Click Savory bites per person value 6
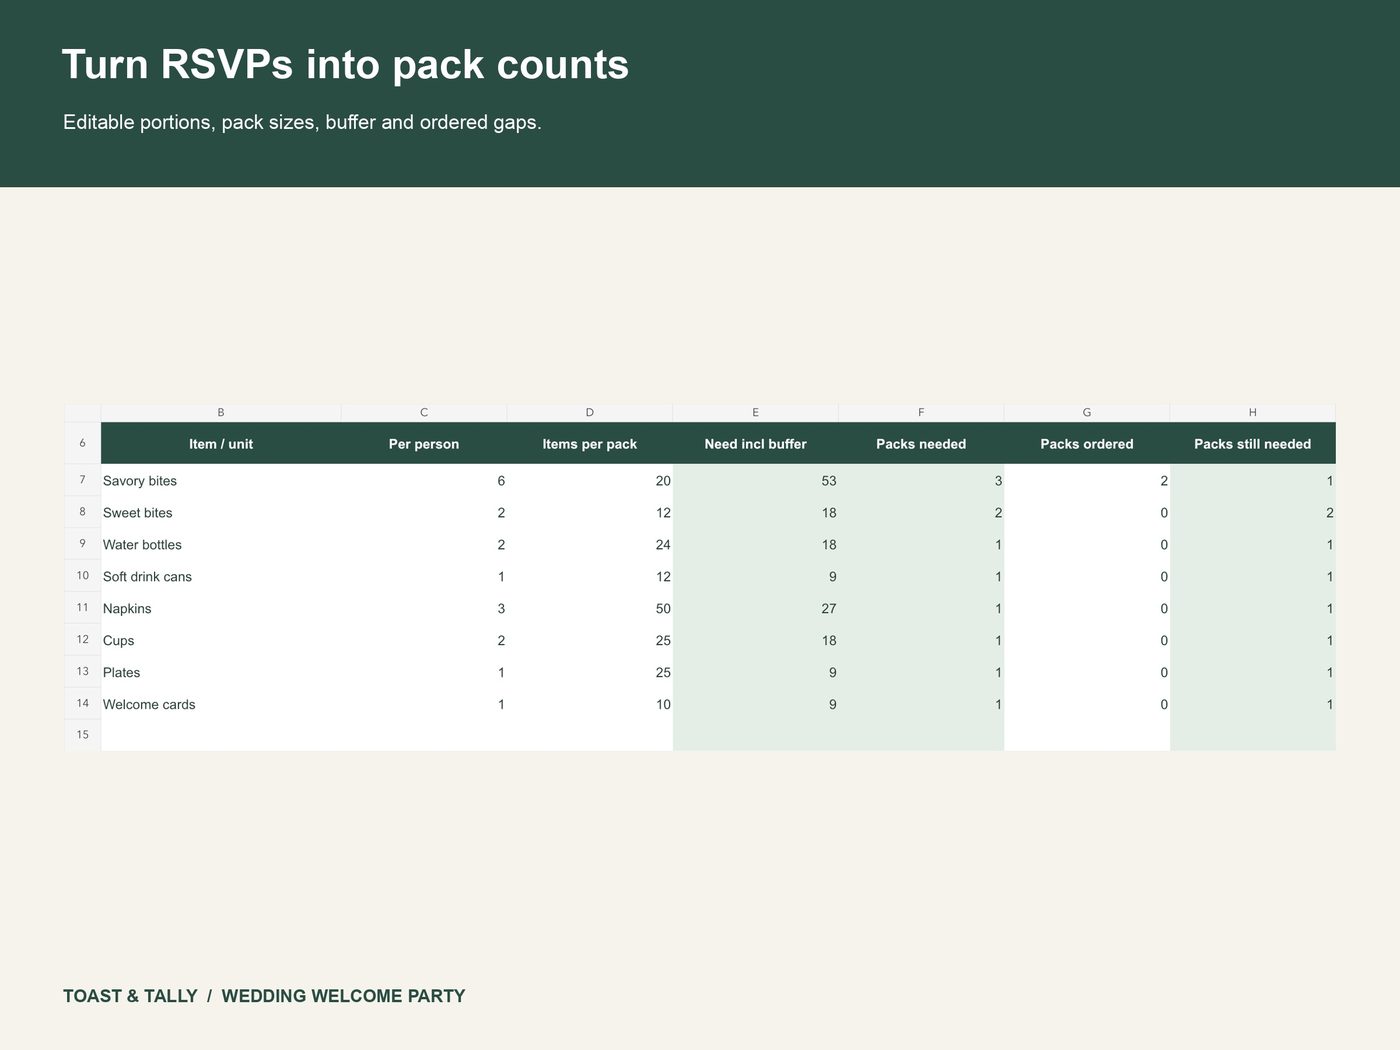This screenshot has height=1050, width=1400. click(x=424, y=481)
